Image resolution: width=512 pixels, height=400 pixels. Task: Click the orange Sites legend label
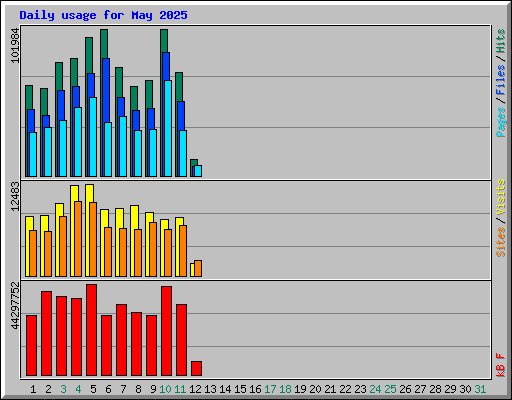pos(501,242)
